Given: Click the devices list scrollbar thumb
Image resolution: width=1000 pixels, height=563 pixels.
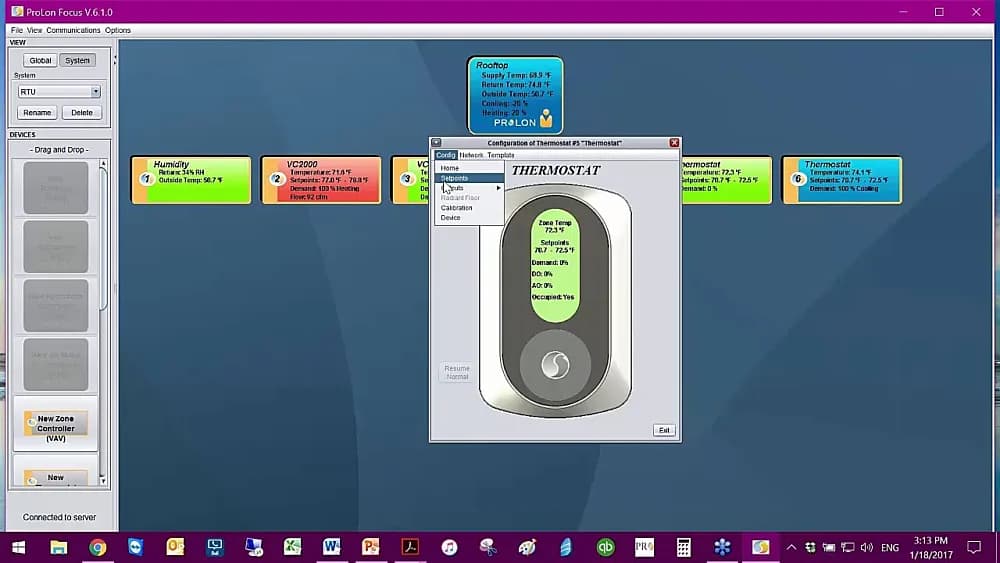Looking at the screenshot, I should tap(103, 239).
